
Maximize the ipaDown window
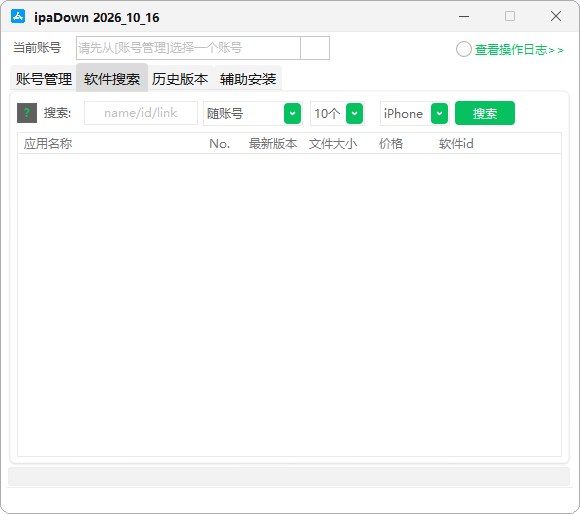click(x=510, y=16)
